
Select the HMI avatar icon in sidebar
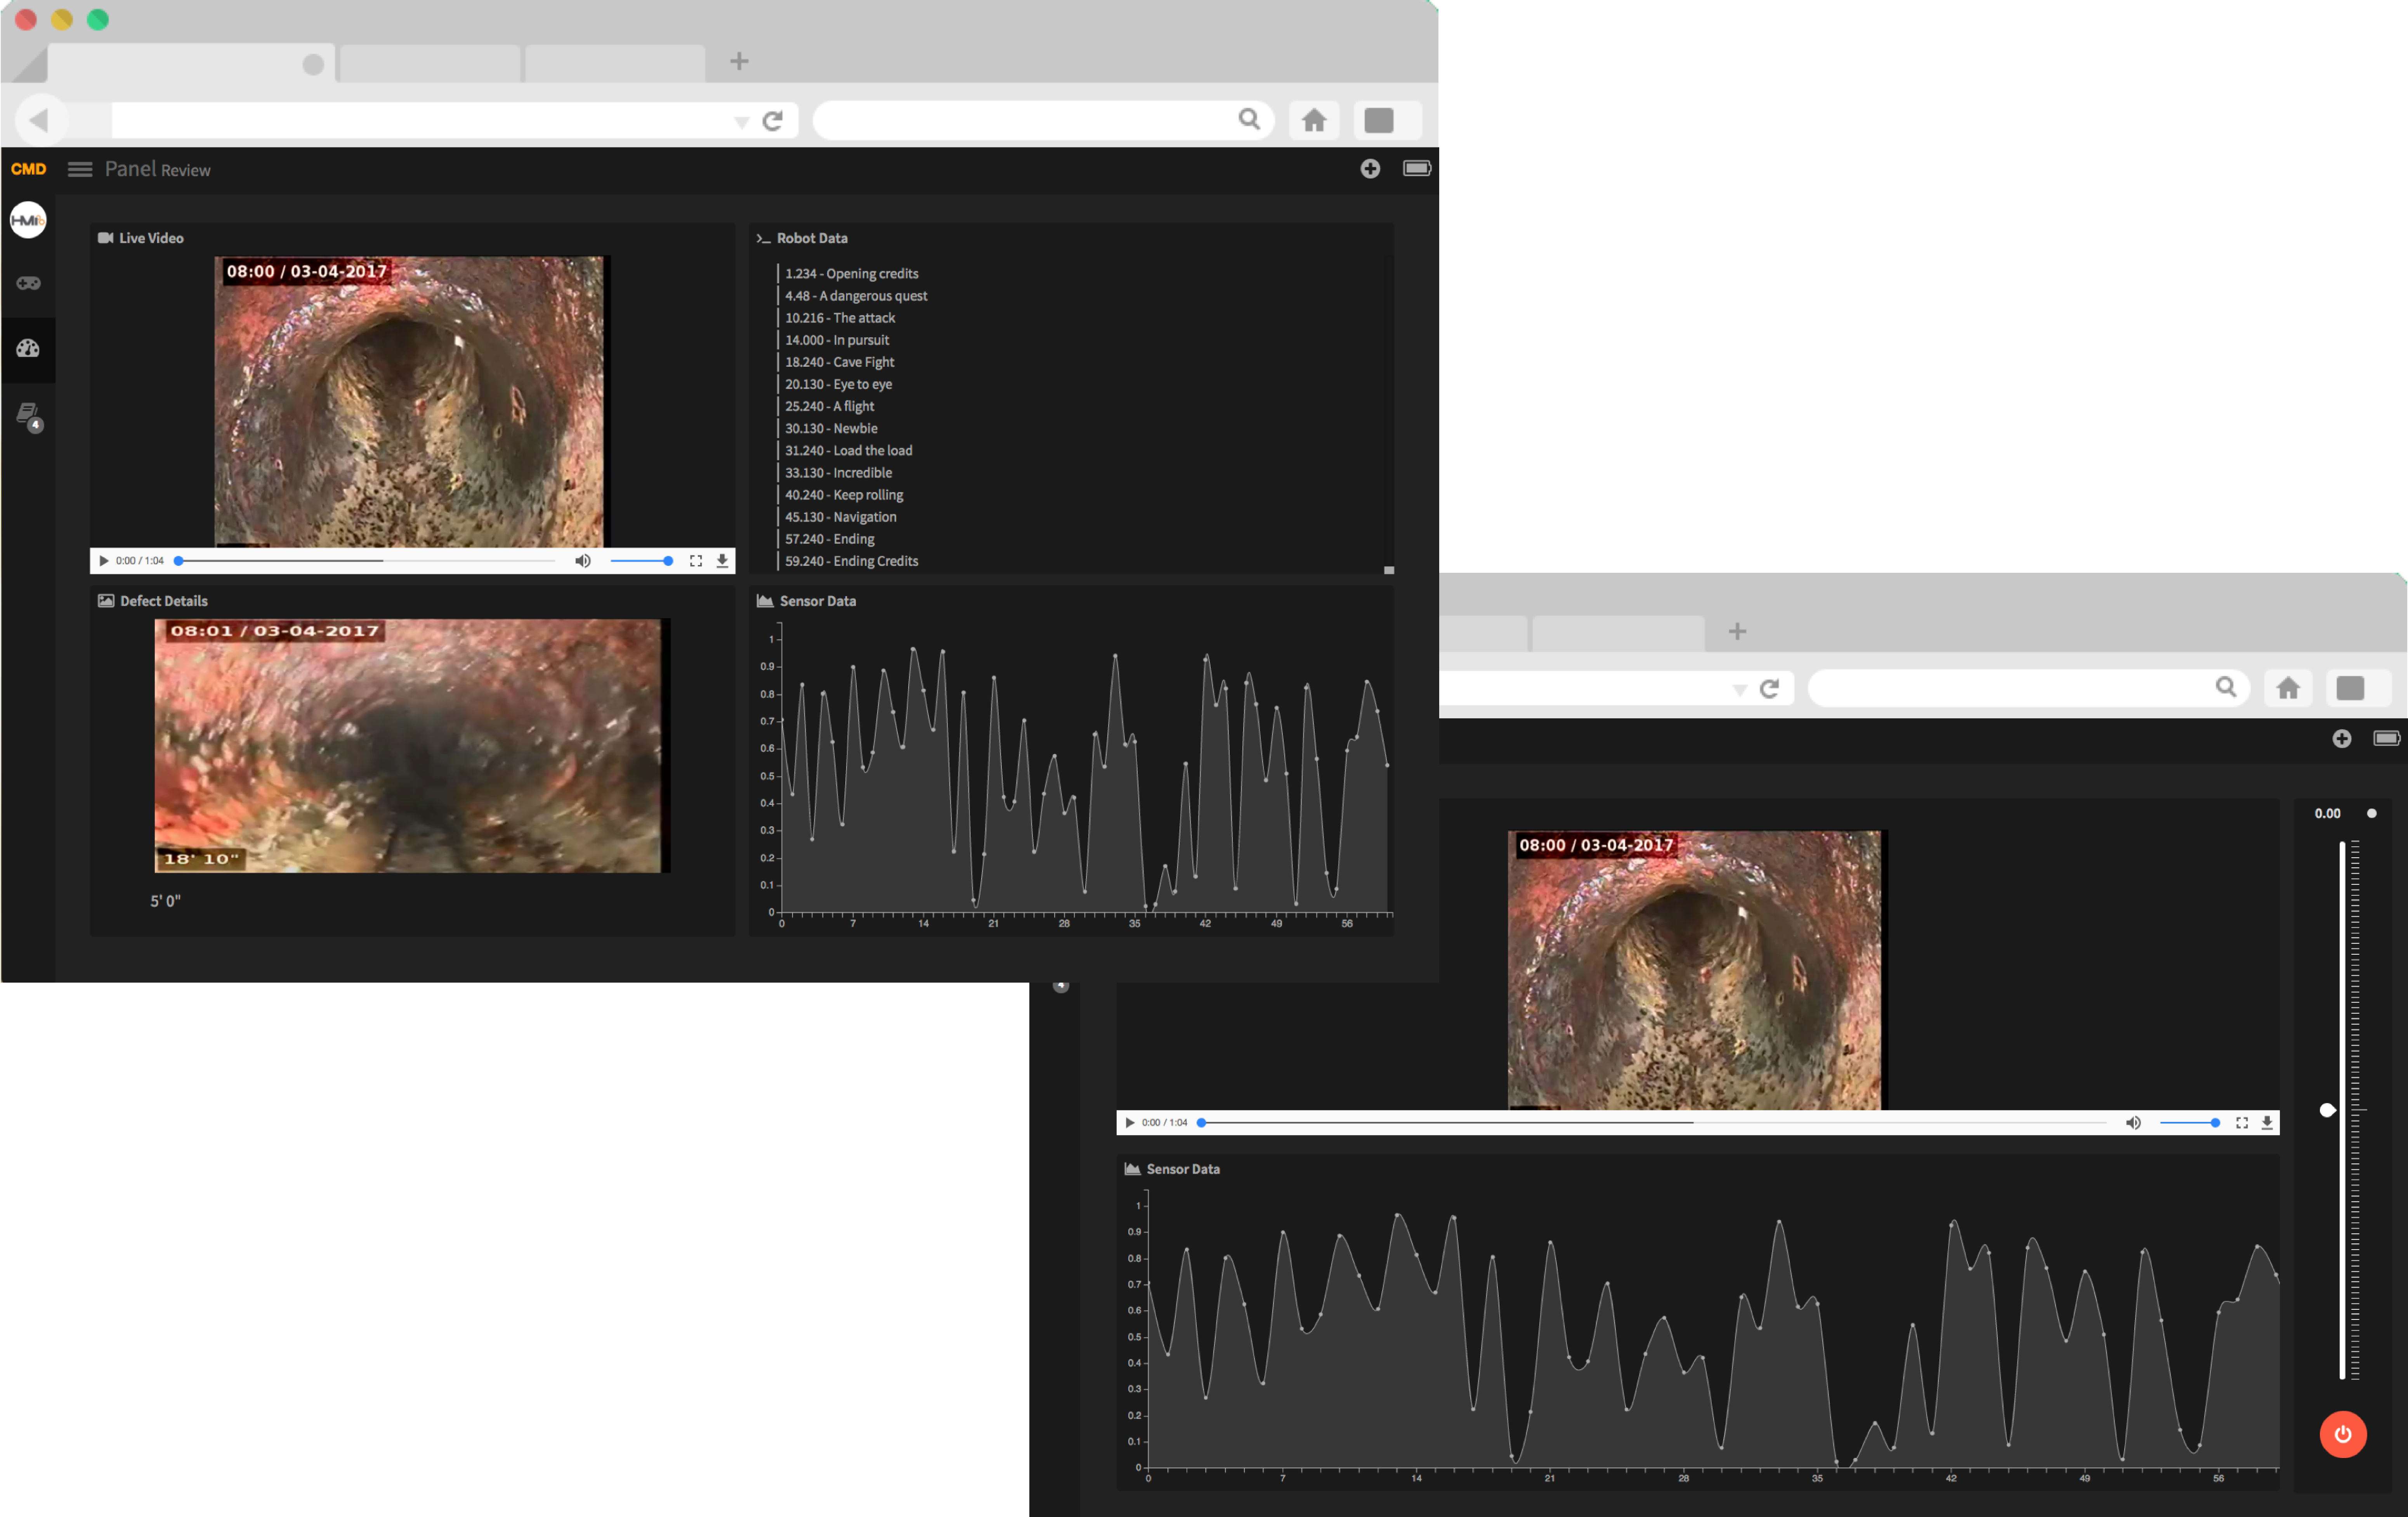28,220
